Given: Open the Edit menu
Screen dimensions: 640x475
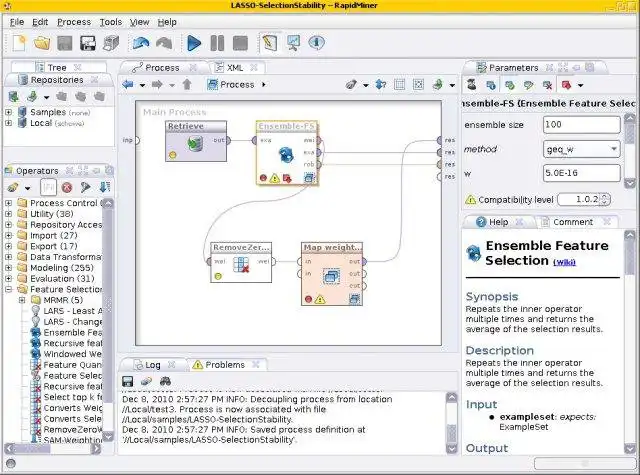Looking at the screenshot, I should pos(40,22).
